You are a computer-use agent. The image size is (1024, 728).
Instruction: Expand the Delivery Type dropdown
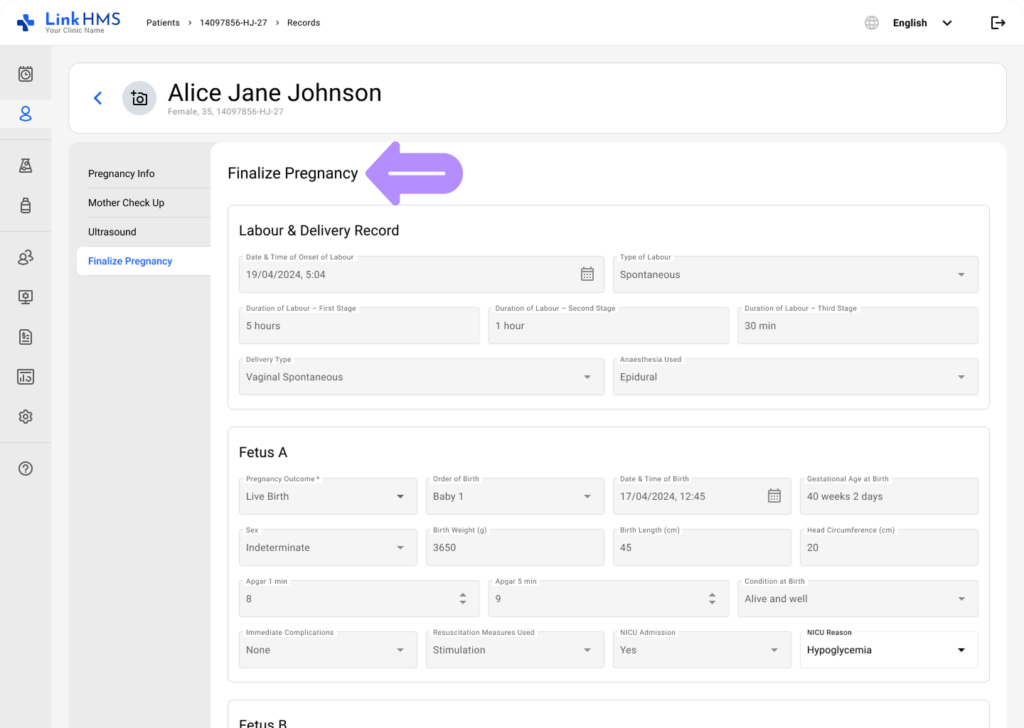pyautogui.click(x=420, y=377)
